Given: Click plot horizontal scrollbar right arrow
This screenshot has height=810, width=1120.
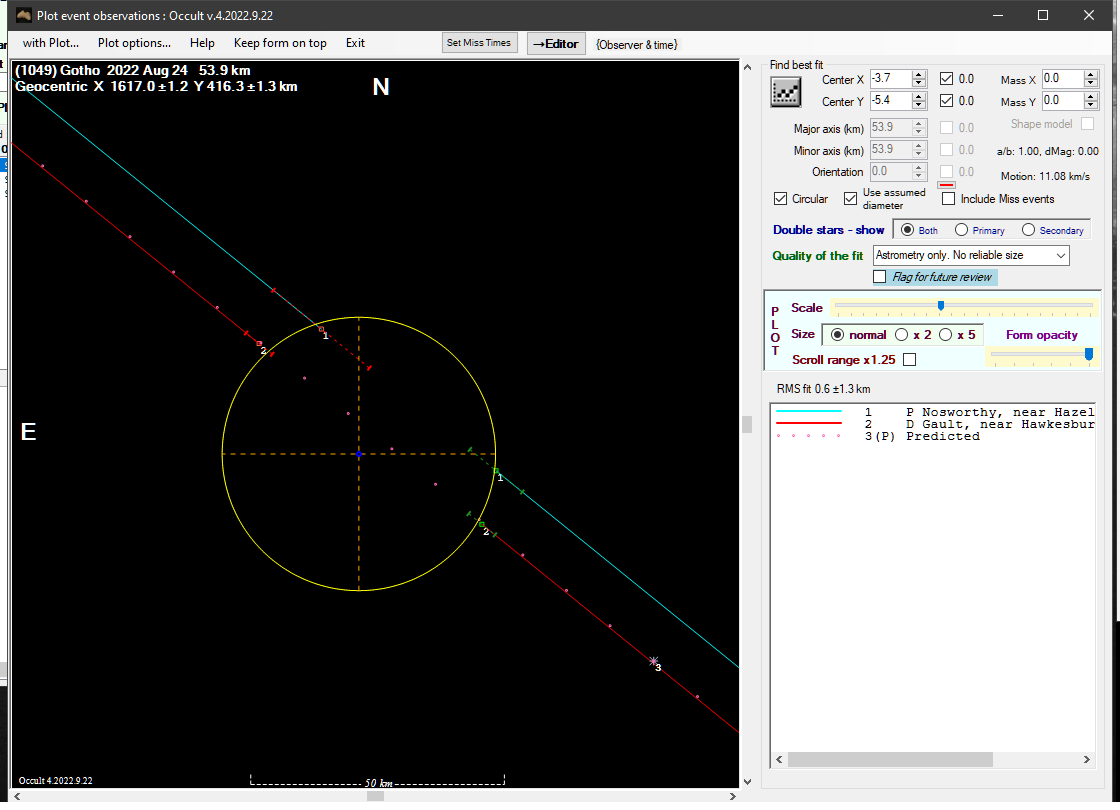Looking at the screenshot, I should [x=732, y=796].
